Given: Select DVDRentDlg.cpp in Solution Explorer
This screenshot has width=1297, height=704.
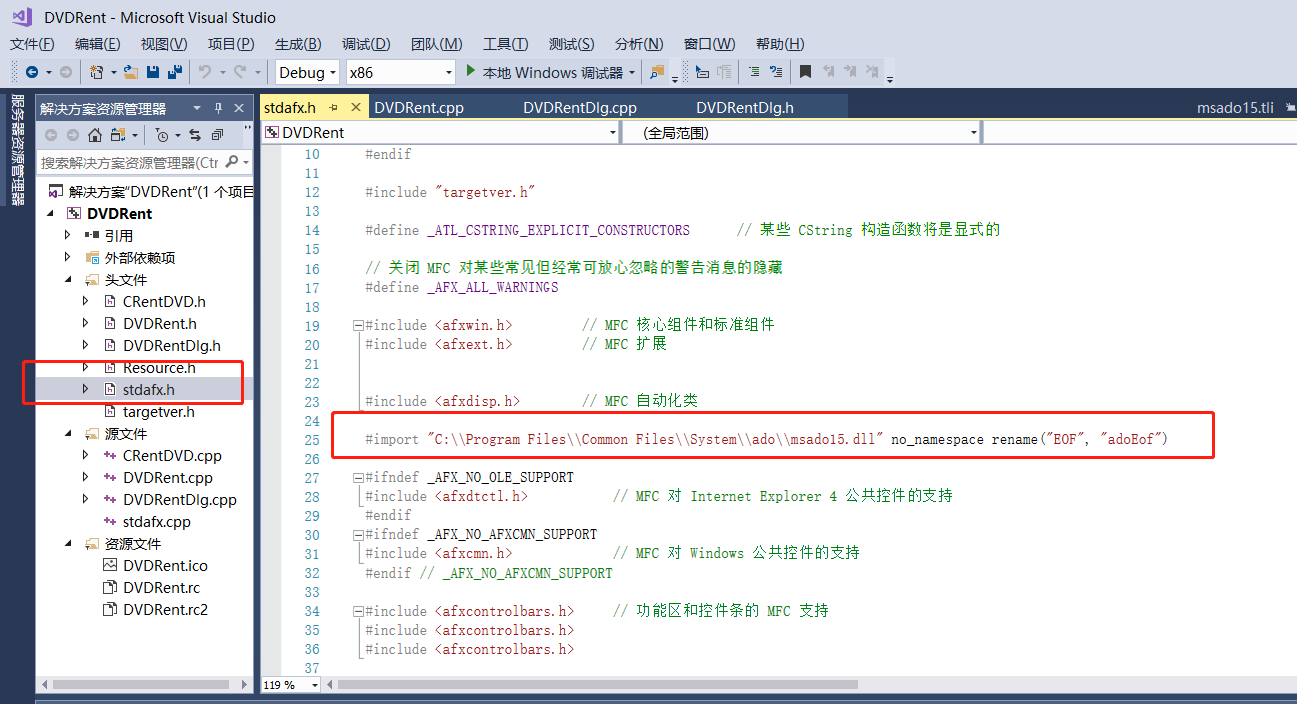Looking at the screenshot, I should pyautogui.click(x=180, y=500).
